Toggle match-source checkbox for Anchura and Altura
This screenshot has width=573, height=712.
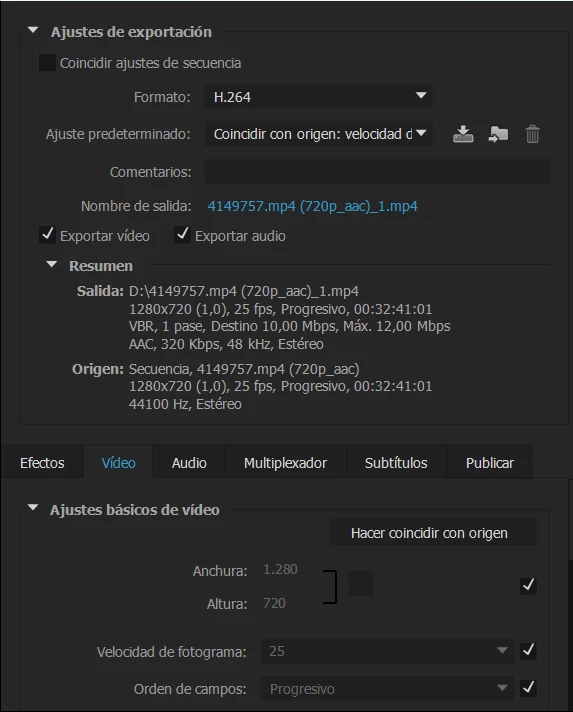(528, 585)
